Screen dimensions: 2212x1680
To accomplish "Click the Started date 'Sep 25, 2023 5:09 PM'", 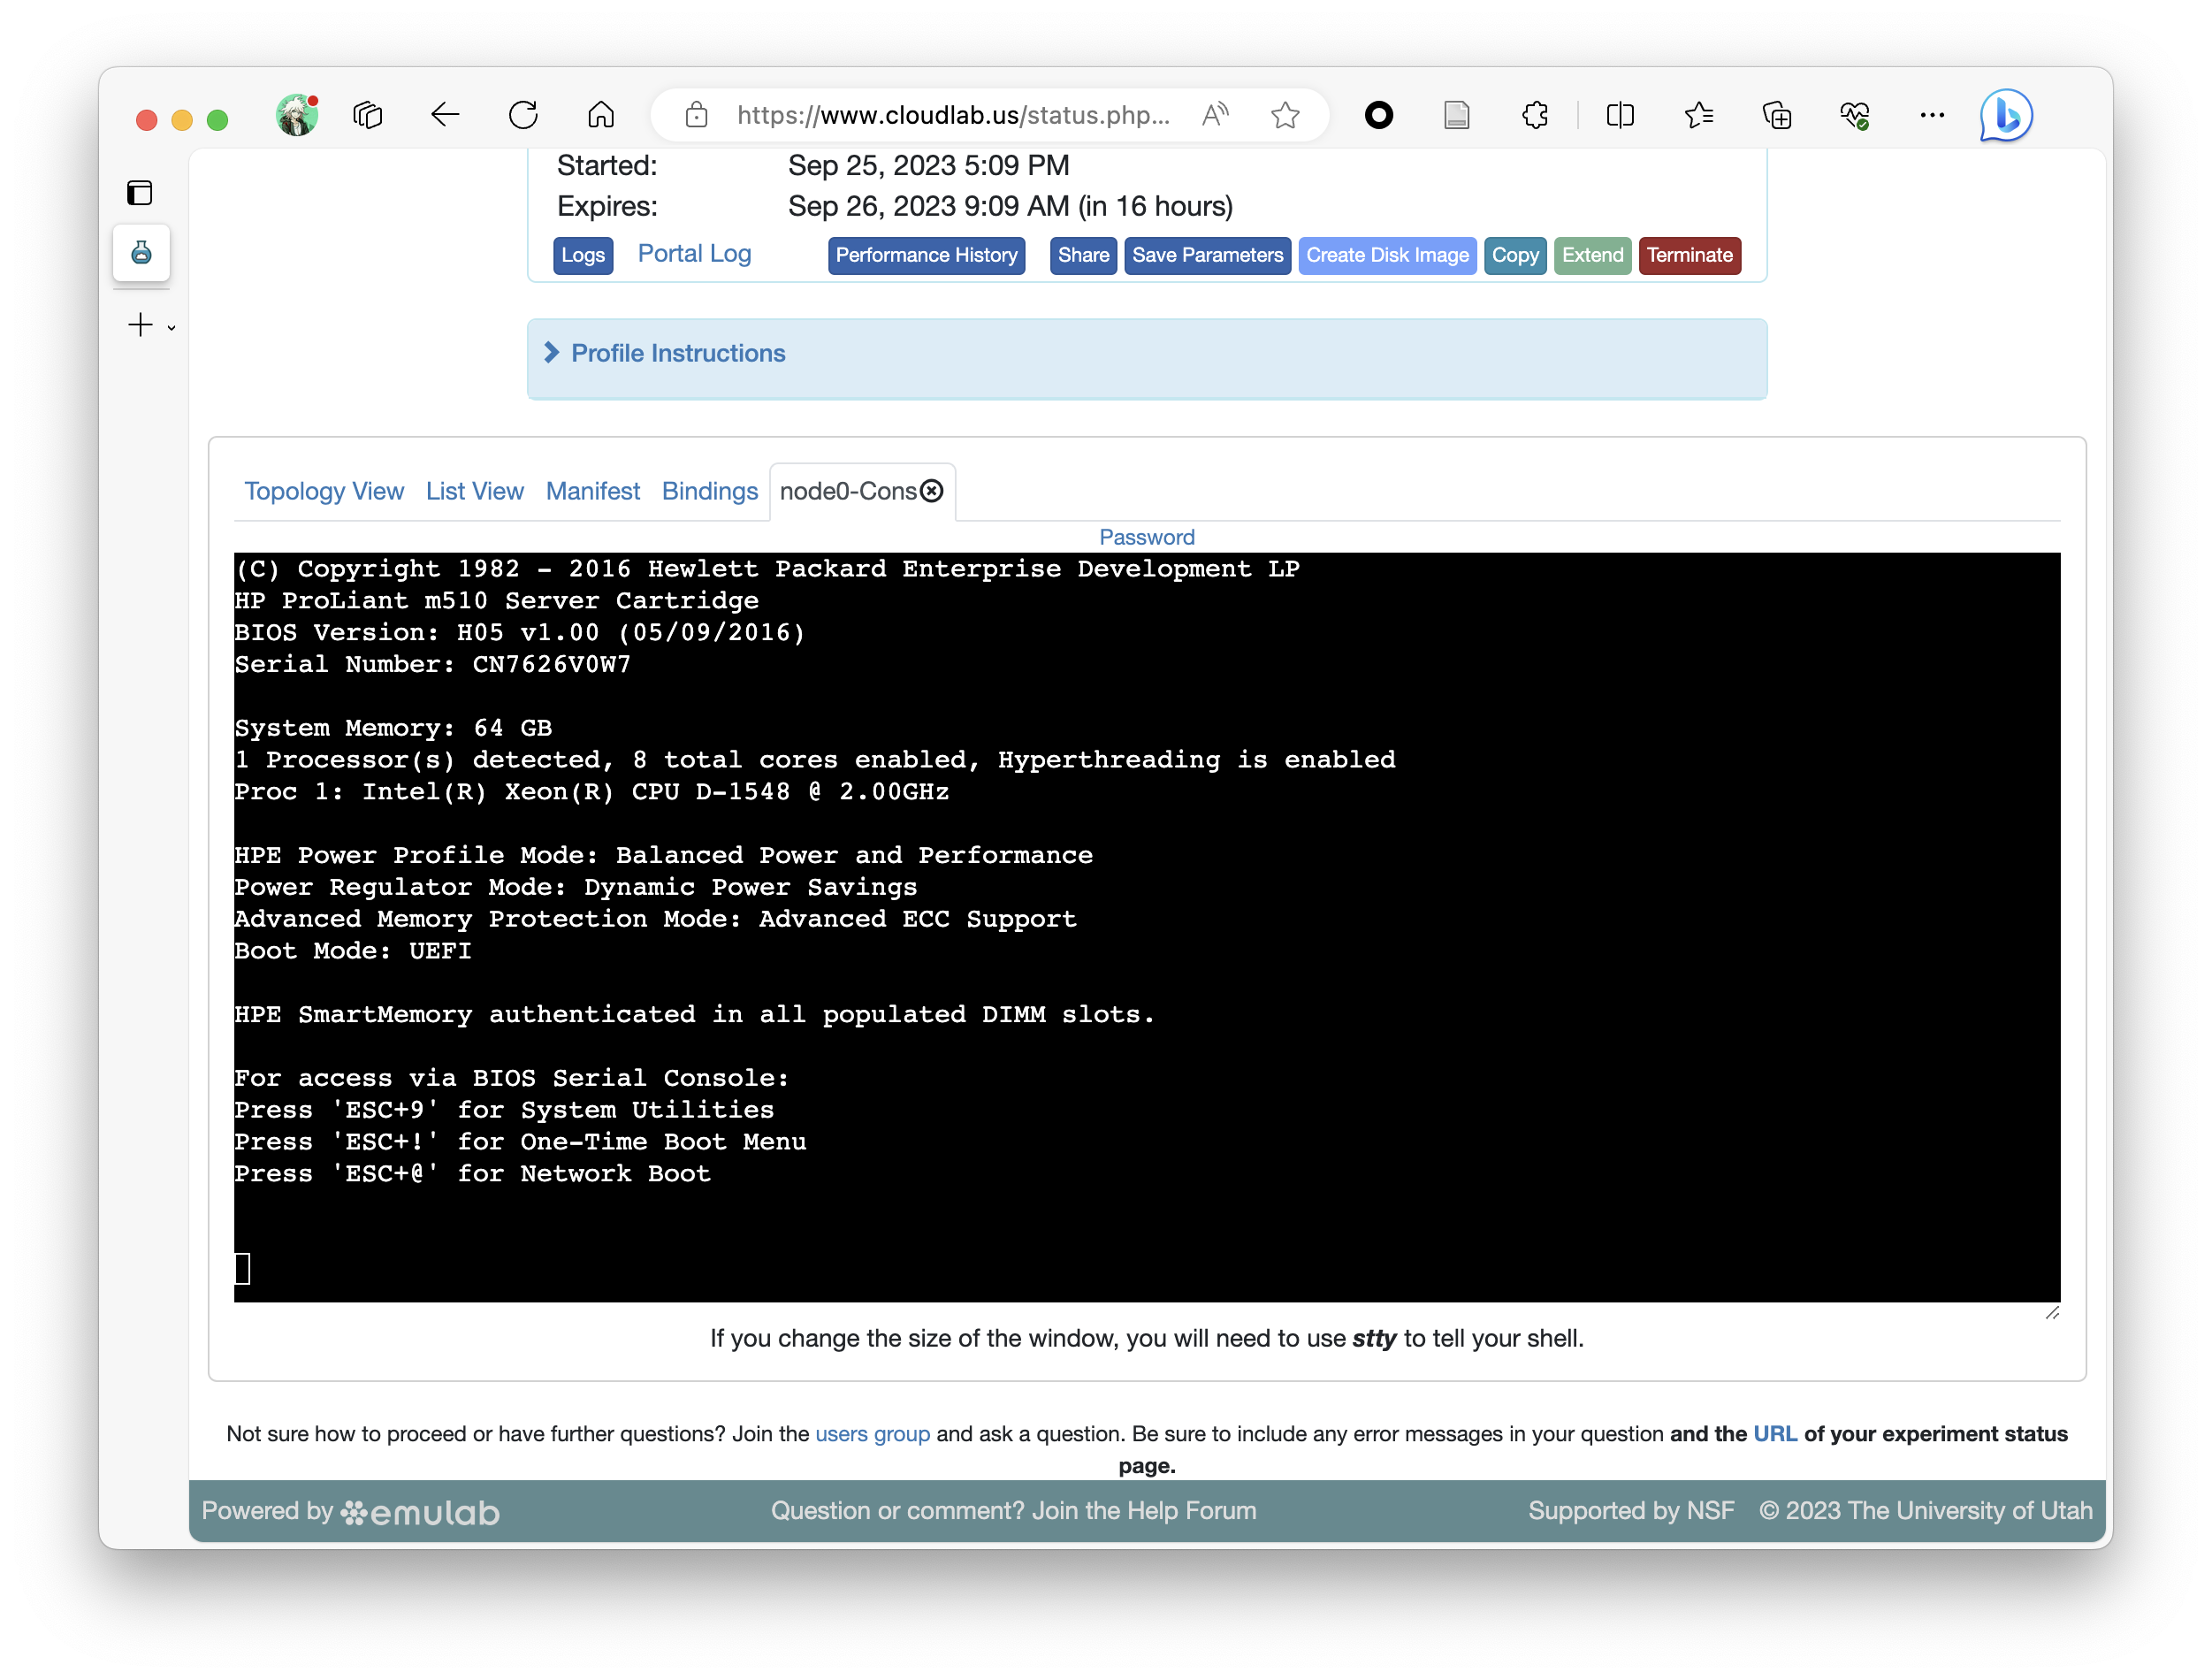I will coord(929,165).
